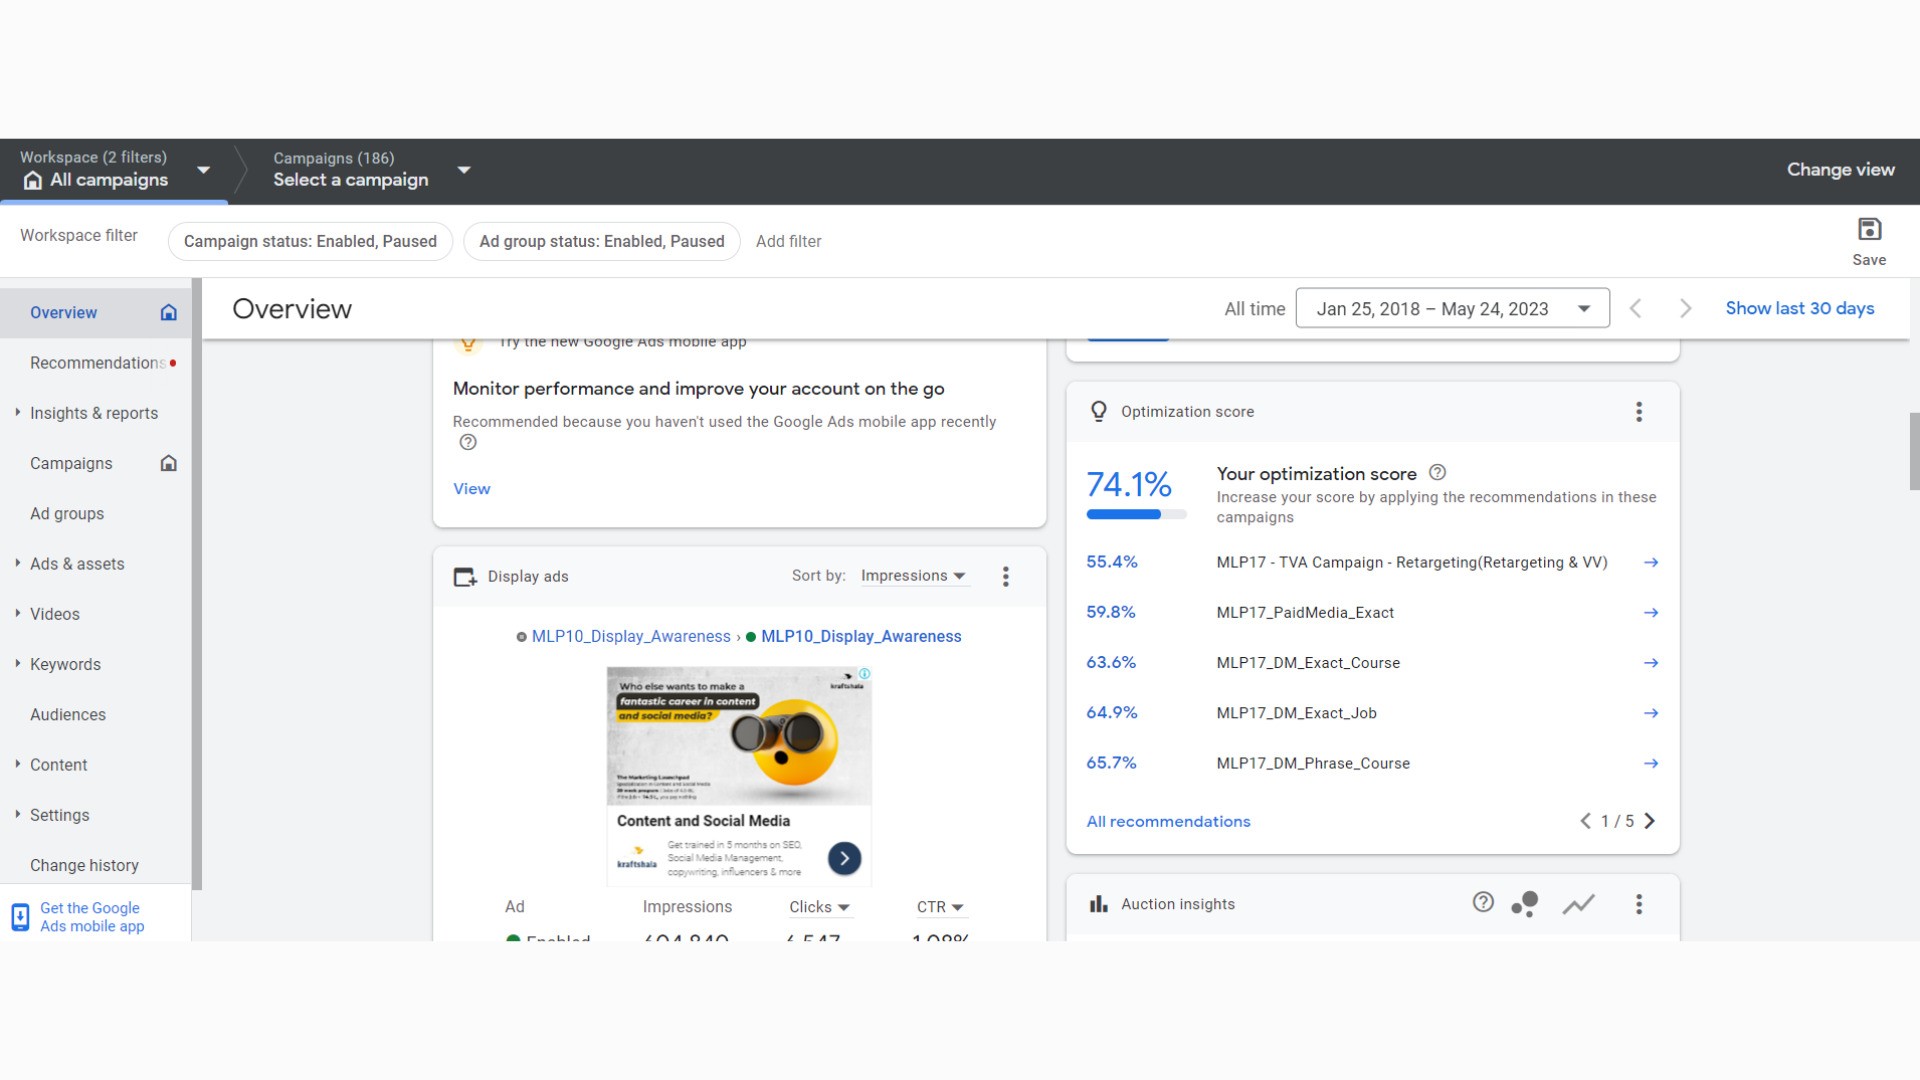The width and height of the screenshot is (1920, 1080).
Task: Click the View link for the mobile app
Action: click(471, 489)
